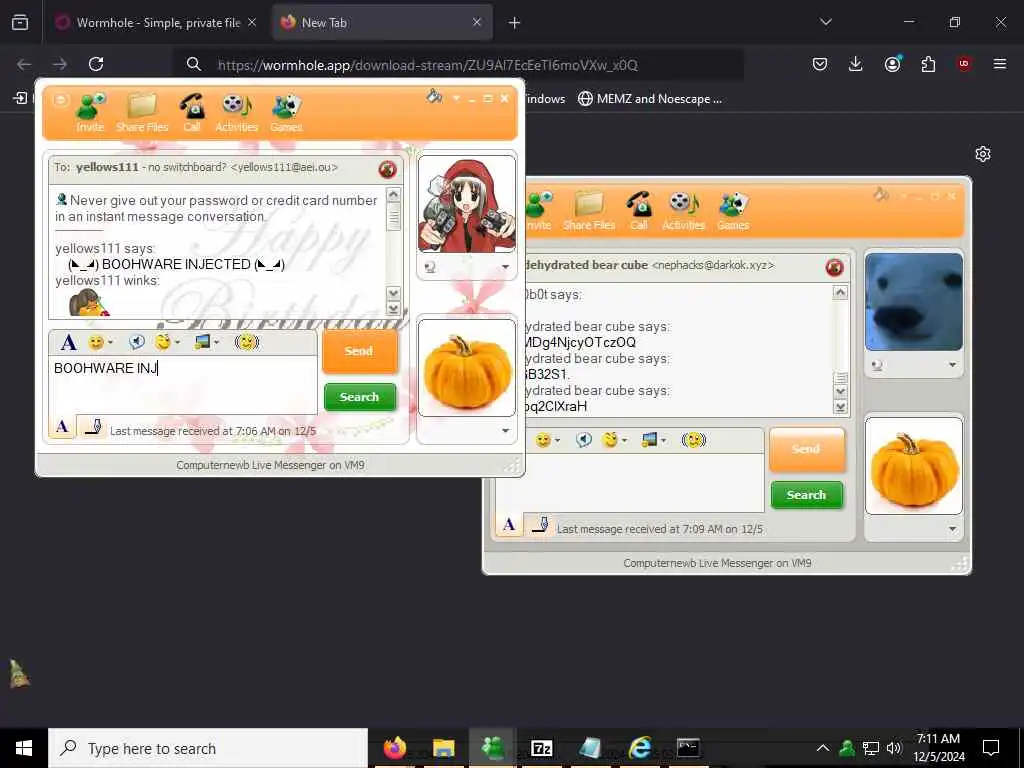The width and height of the screenshot is (1024, 768).
Task: Open dropdown under anime girl display picture
Action: pyautogui.click(x=505, y=266)
